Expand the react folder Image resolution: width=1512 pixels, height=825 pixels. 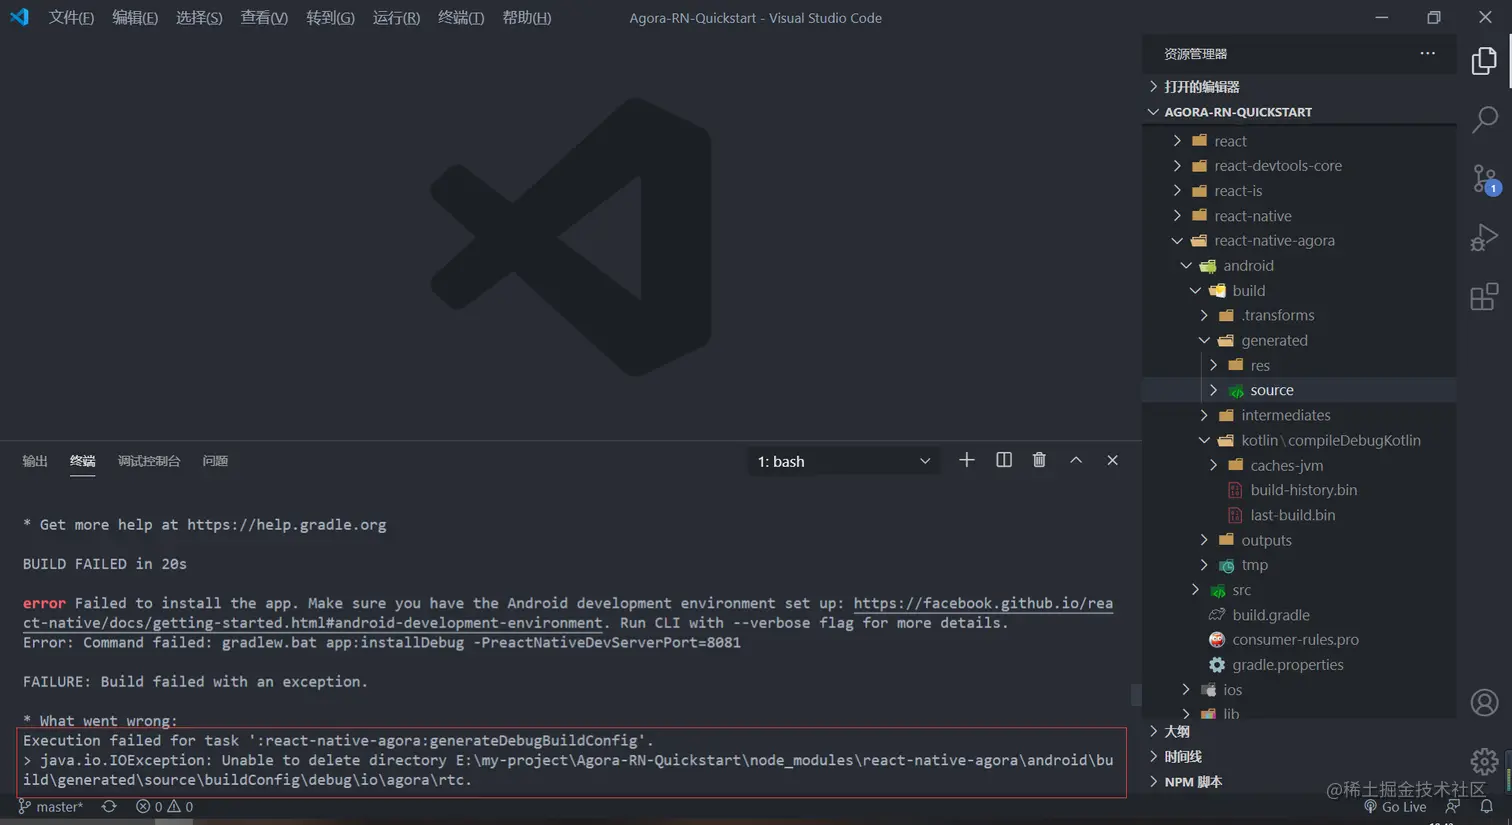(1299, 141)
